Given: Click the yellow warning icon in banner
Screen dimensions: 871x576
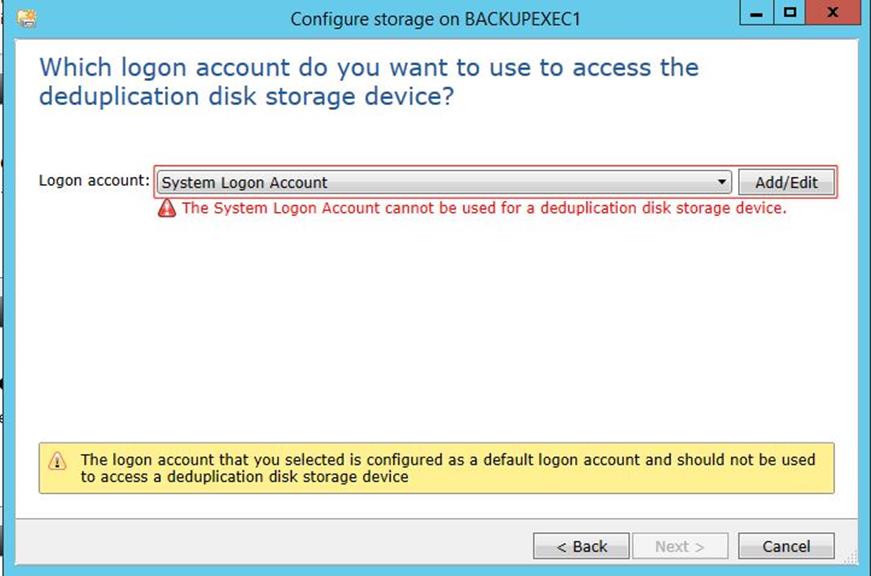Looking at the screenshot, I should coord(57,461).
